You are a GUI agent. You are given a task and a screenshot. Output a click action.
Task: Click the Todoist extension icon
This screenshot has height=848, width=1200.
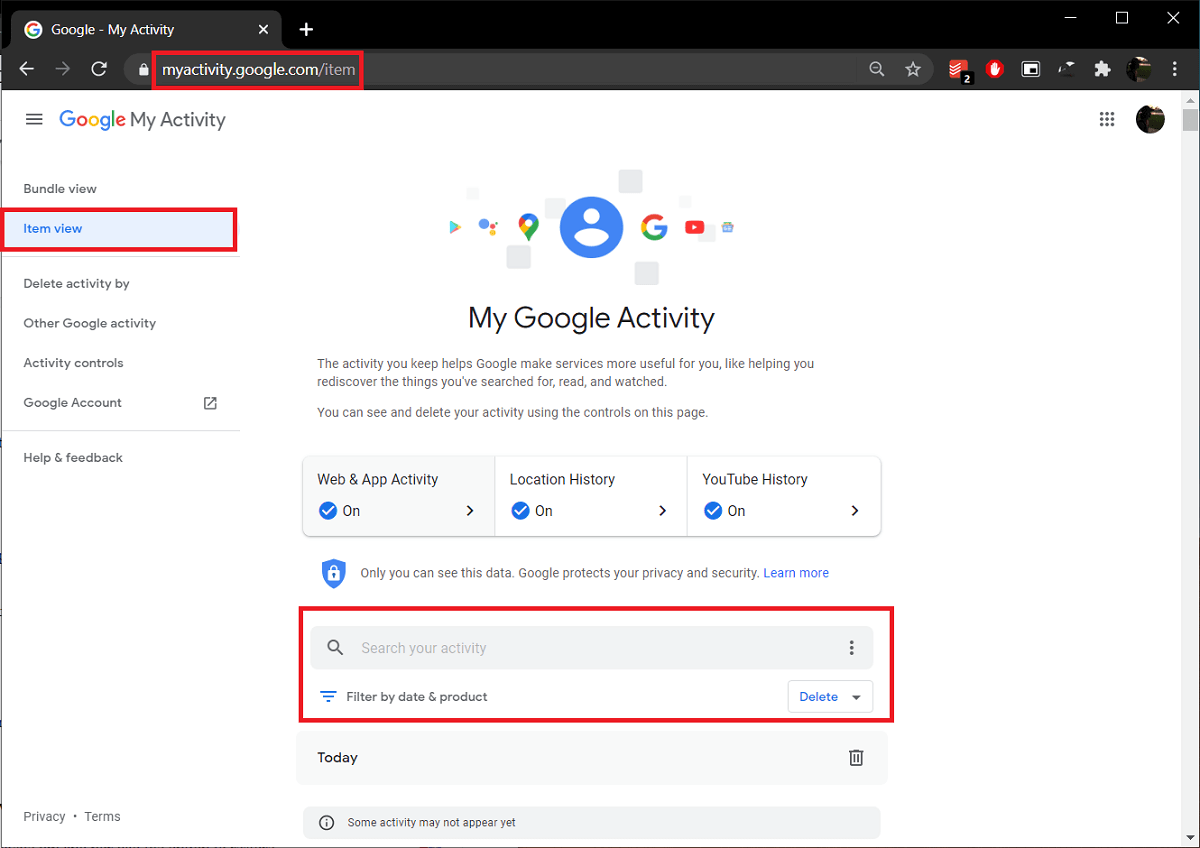[958, 69]
